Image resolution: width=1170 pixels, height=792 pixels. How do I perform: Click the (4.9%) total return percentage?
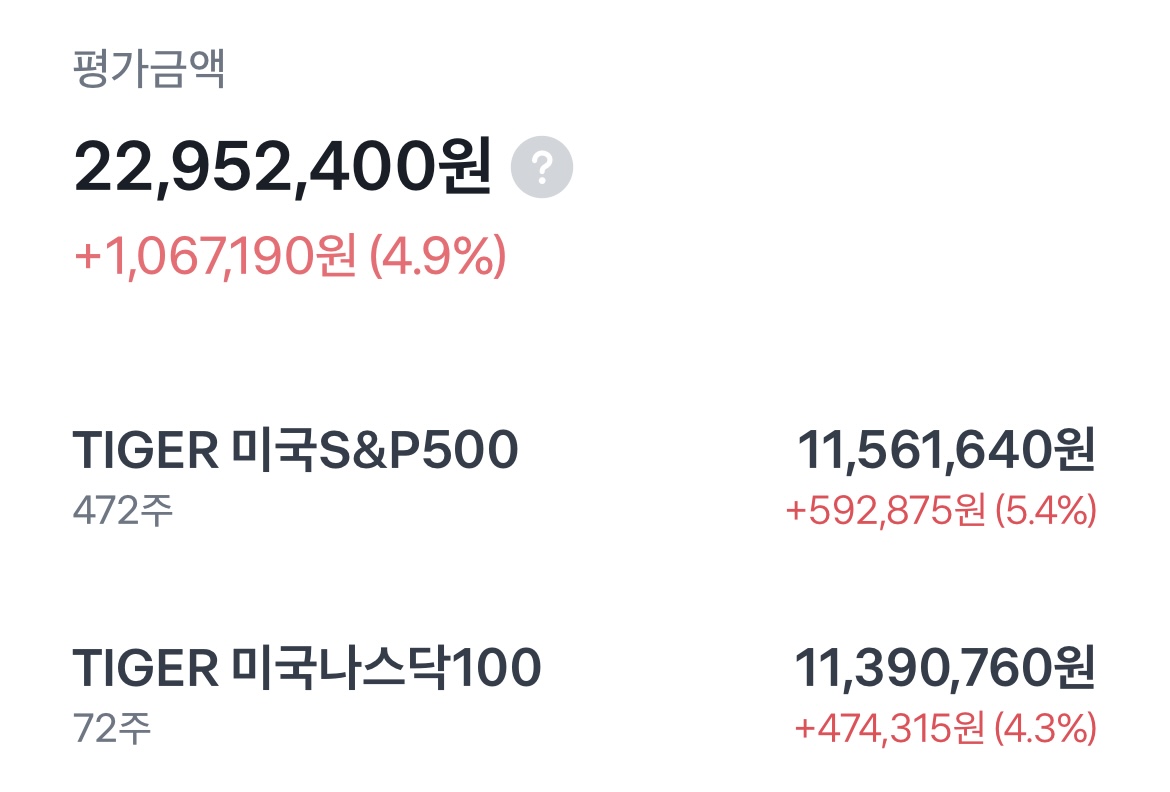point(438,256)
